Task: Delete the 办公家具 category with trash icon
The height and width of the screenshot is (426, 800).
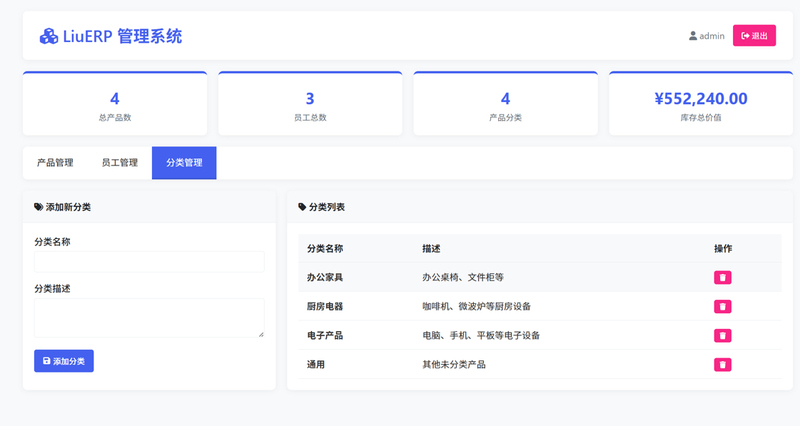Action: [x=722, y=277]
